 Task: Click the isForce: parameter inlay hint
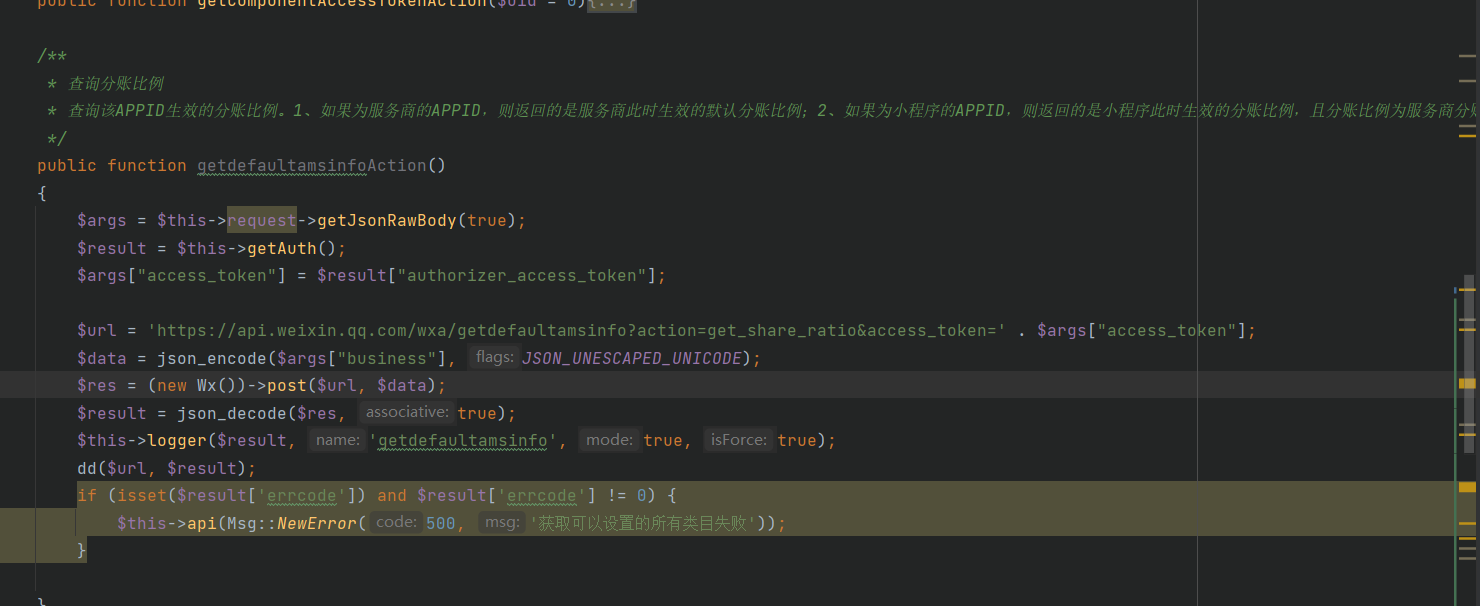(738, 439)
